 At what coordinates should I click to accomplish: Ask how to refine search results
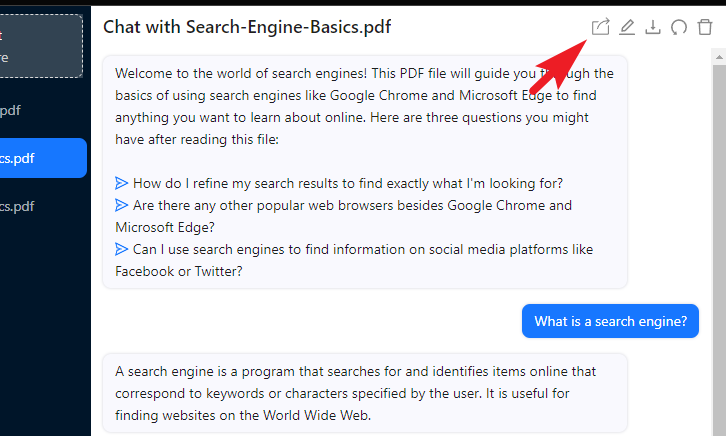pos(348,183)
